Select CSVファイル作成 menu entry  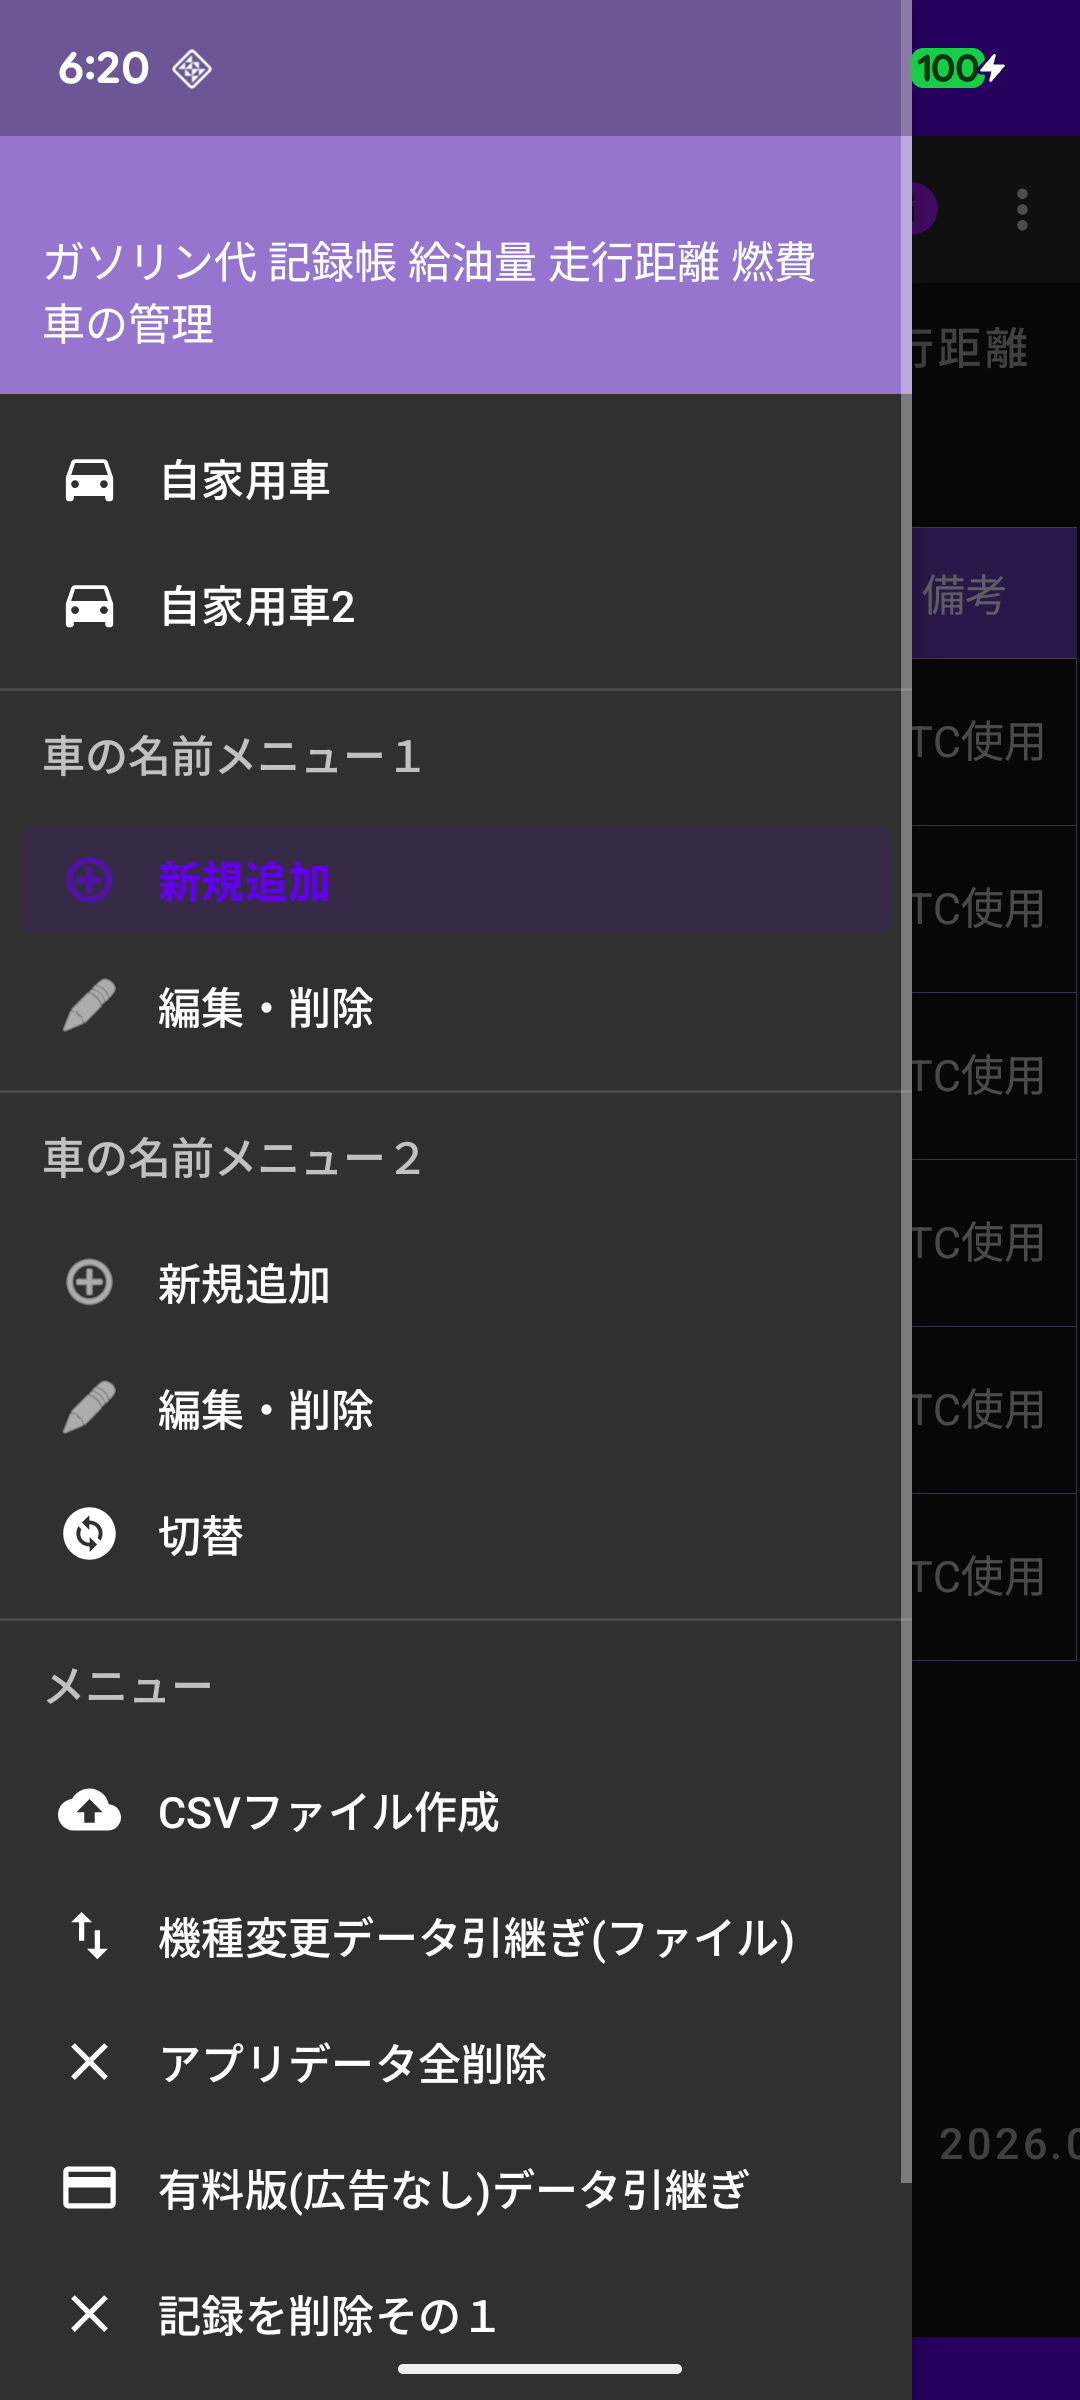328,1812
